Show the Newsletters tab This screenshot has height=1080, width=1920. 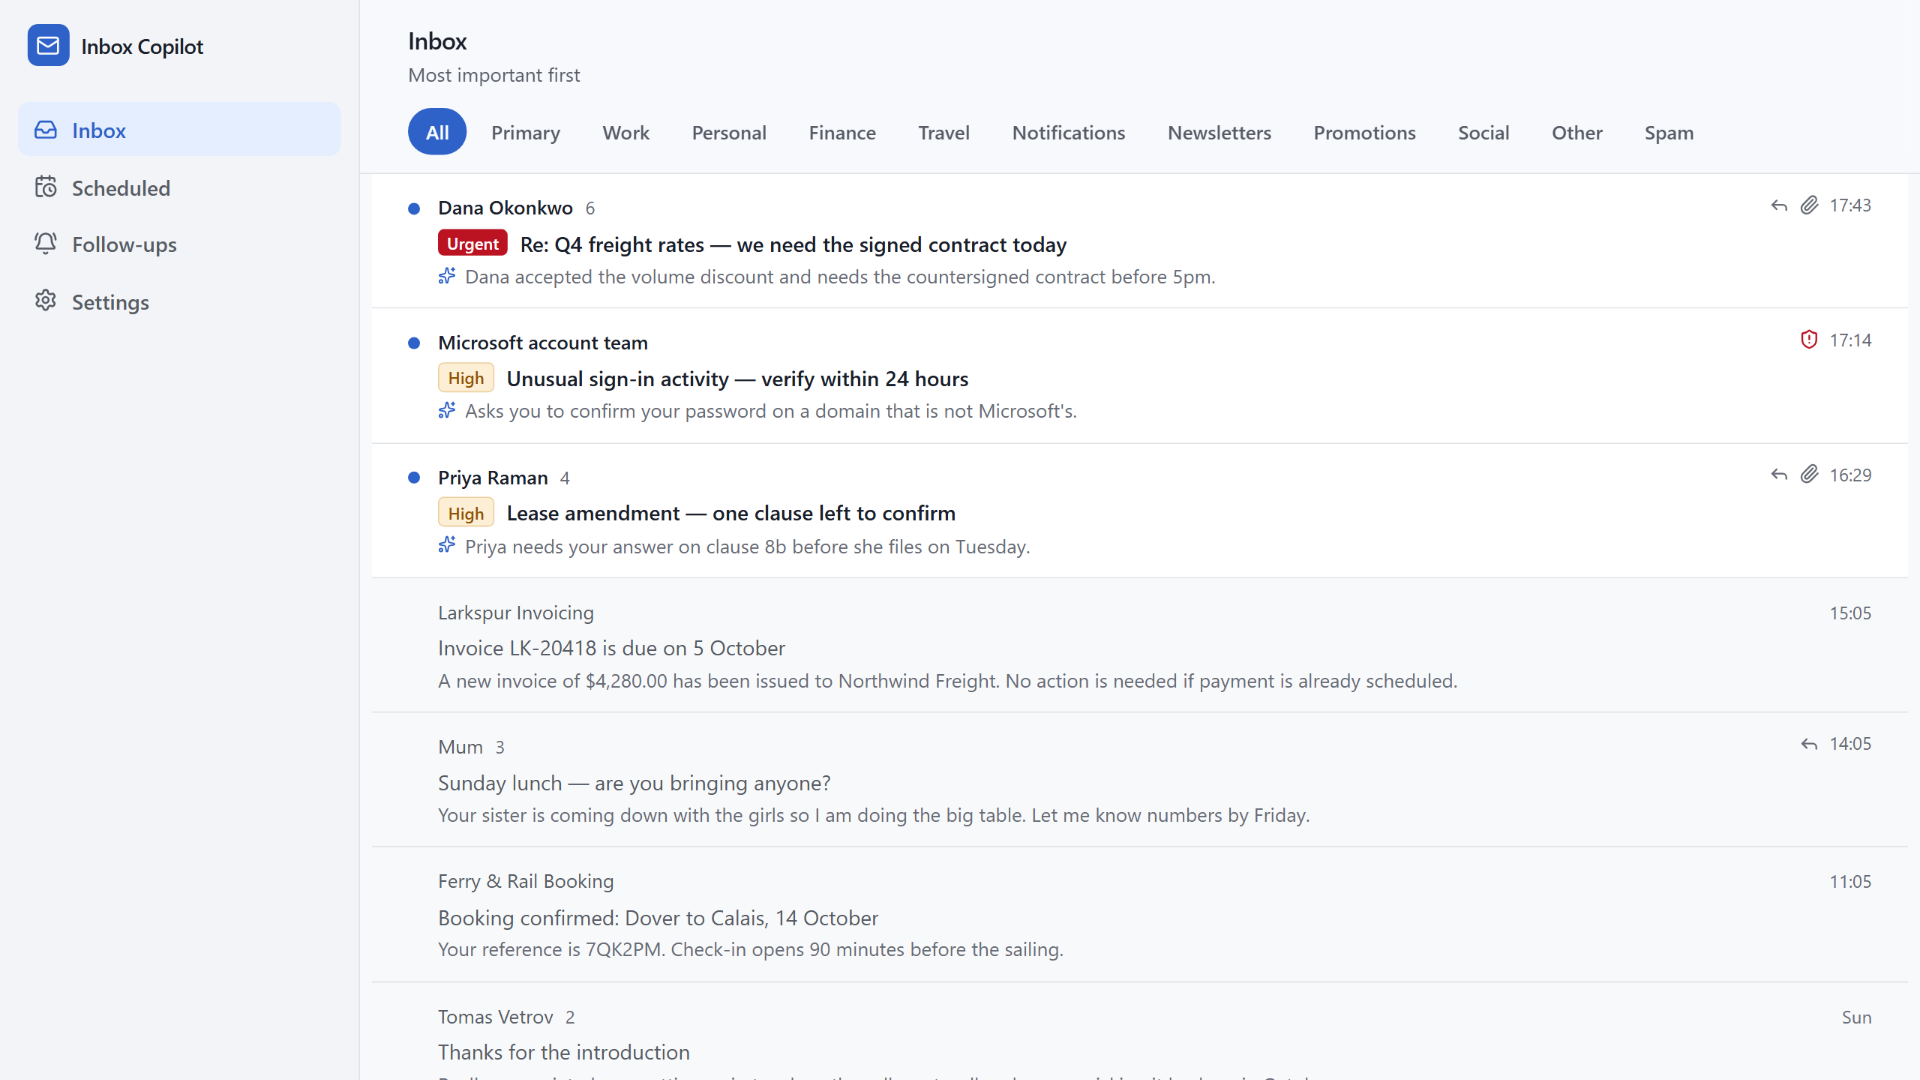1219,132
